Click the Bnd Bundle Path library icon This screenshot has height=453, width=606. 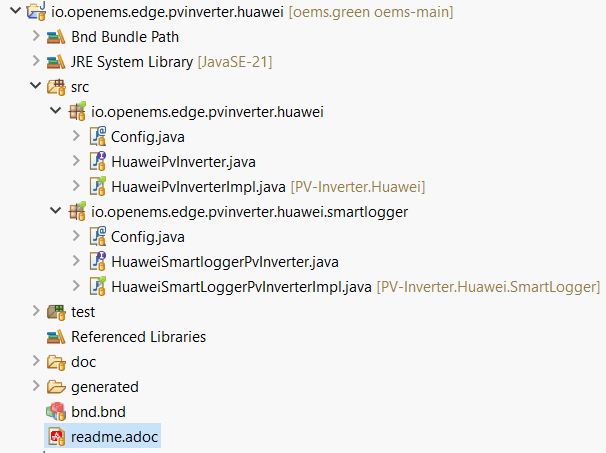[x=56, y=37]
